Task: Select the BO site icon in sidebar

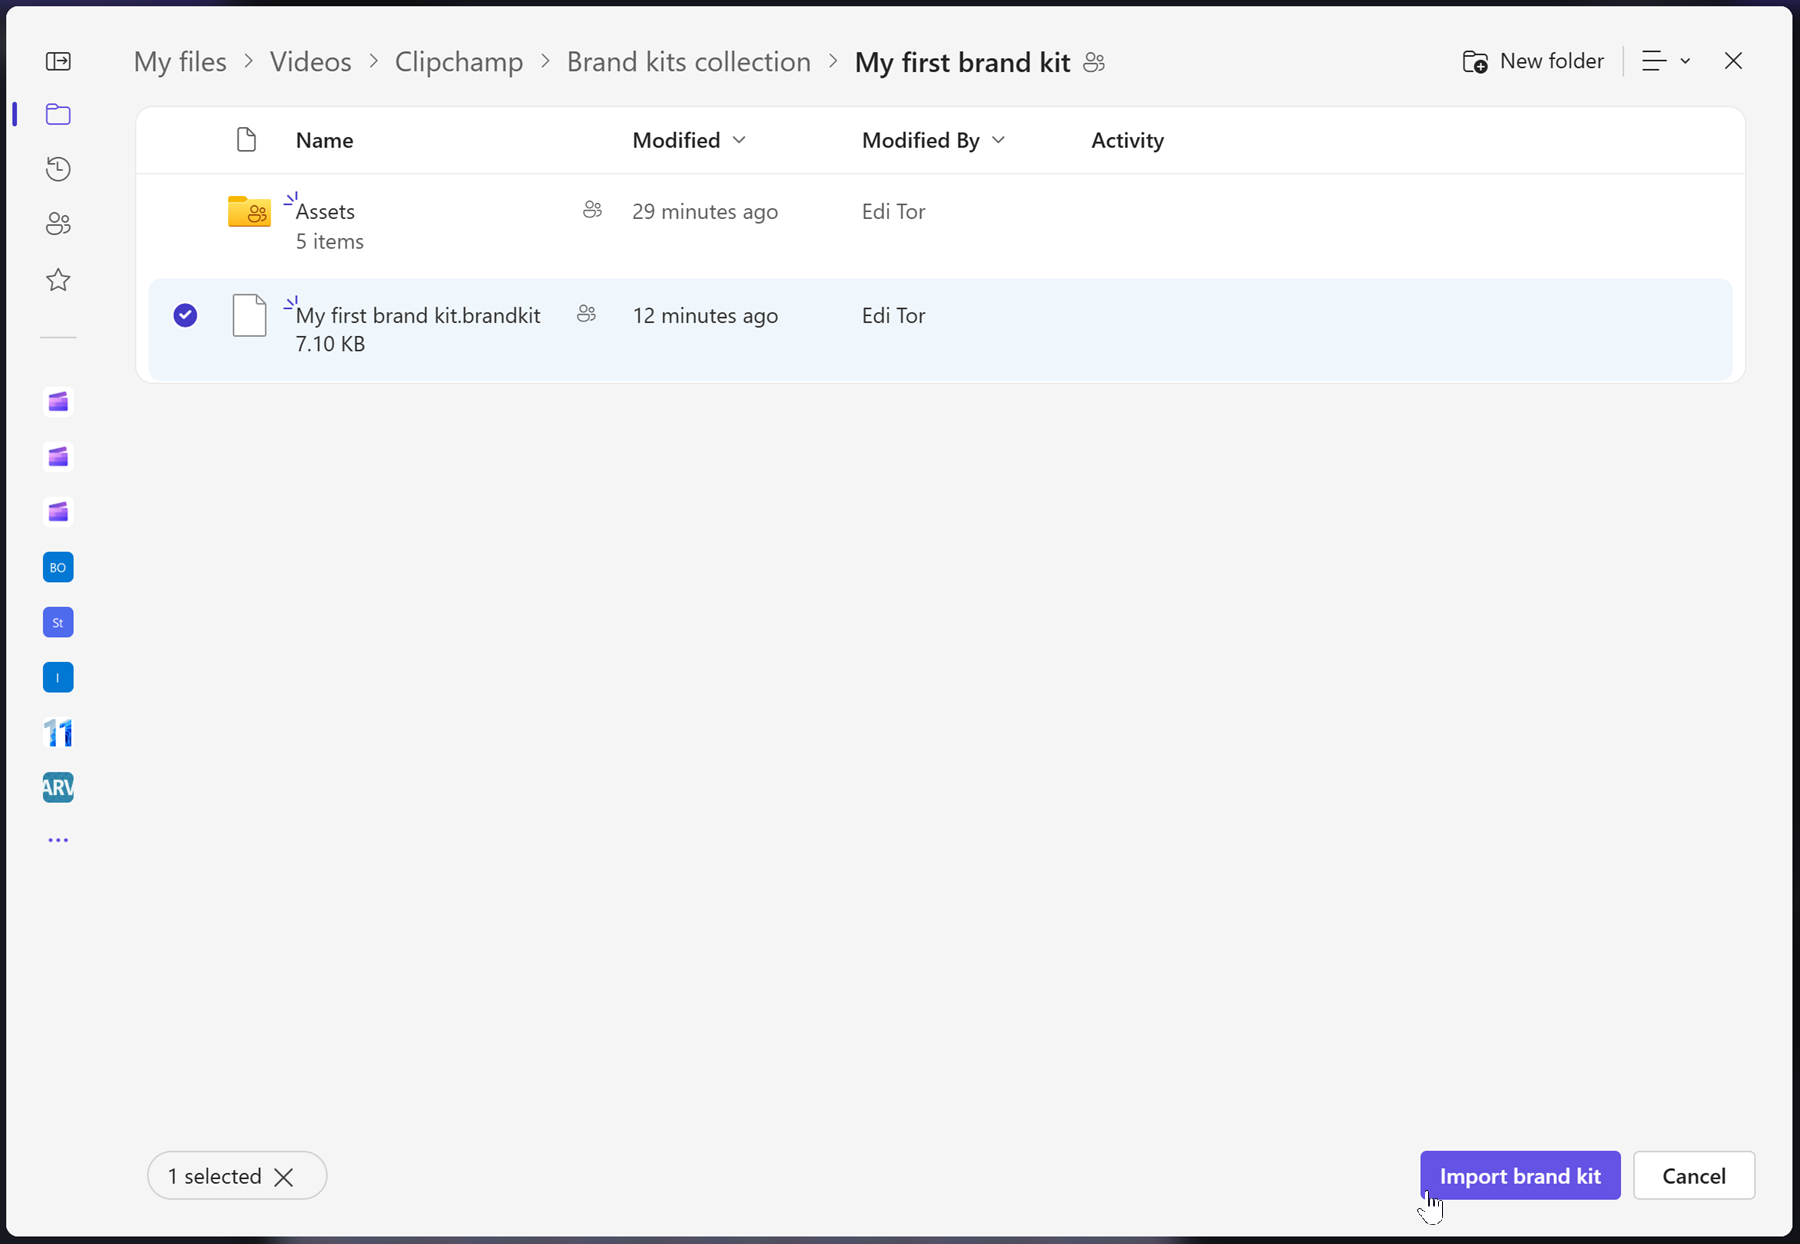Action: 58,567
